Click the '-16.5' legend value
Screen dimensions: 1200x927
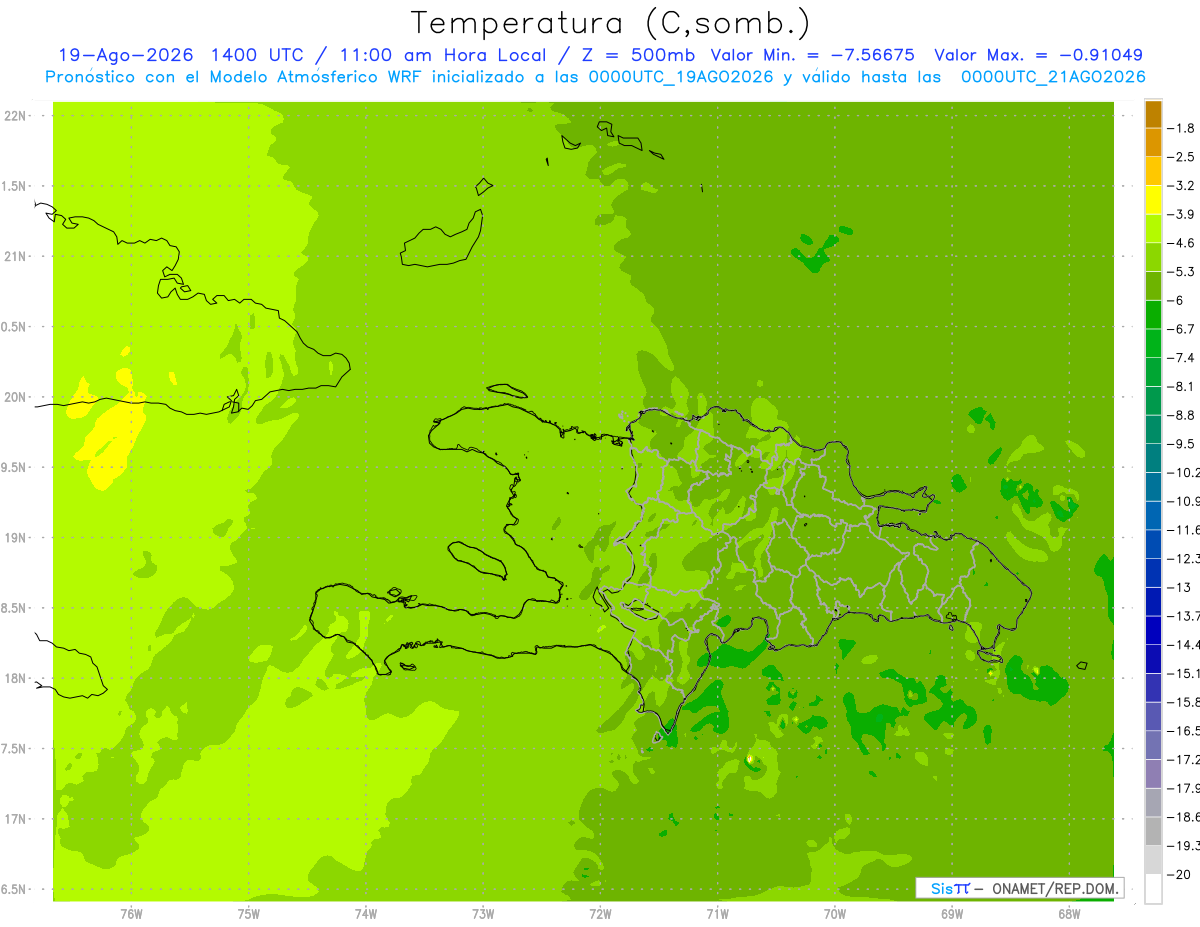[x=1184, y=731]
